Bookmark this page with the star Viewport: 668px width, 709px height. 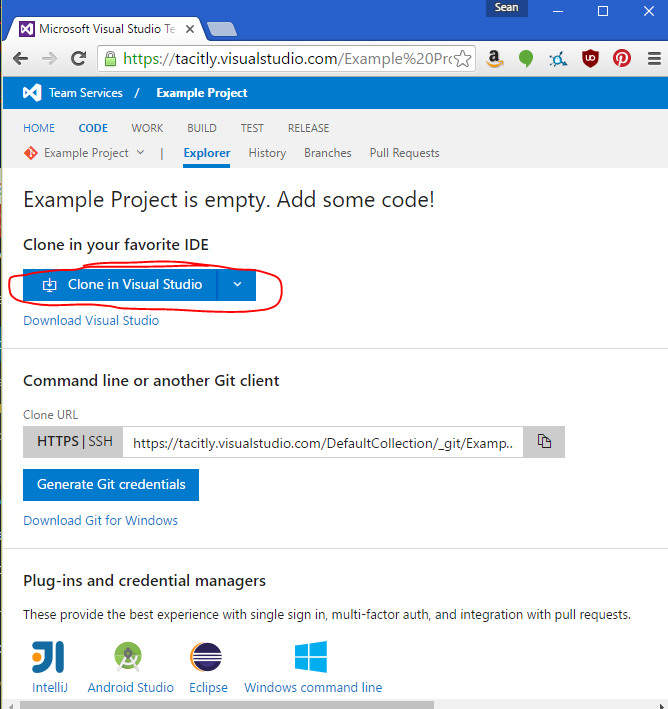pos(463,58)
